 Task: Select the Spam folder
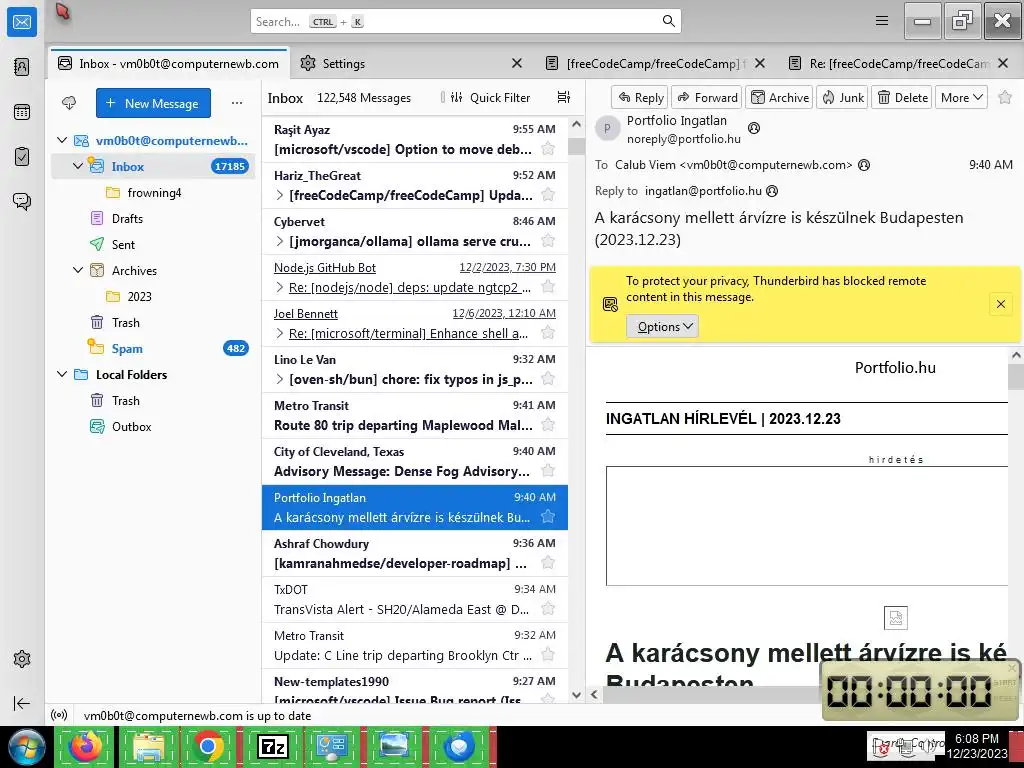pos(153,348)
